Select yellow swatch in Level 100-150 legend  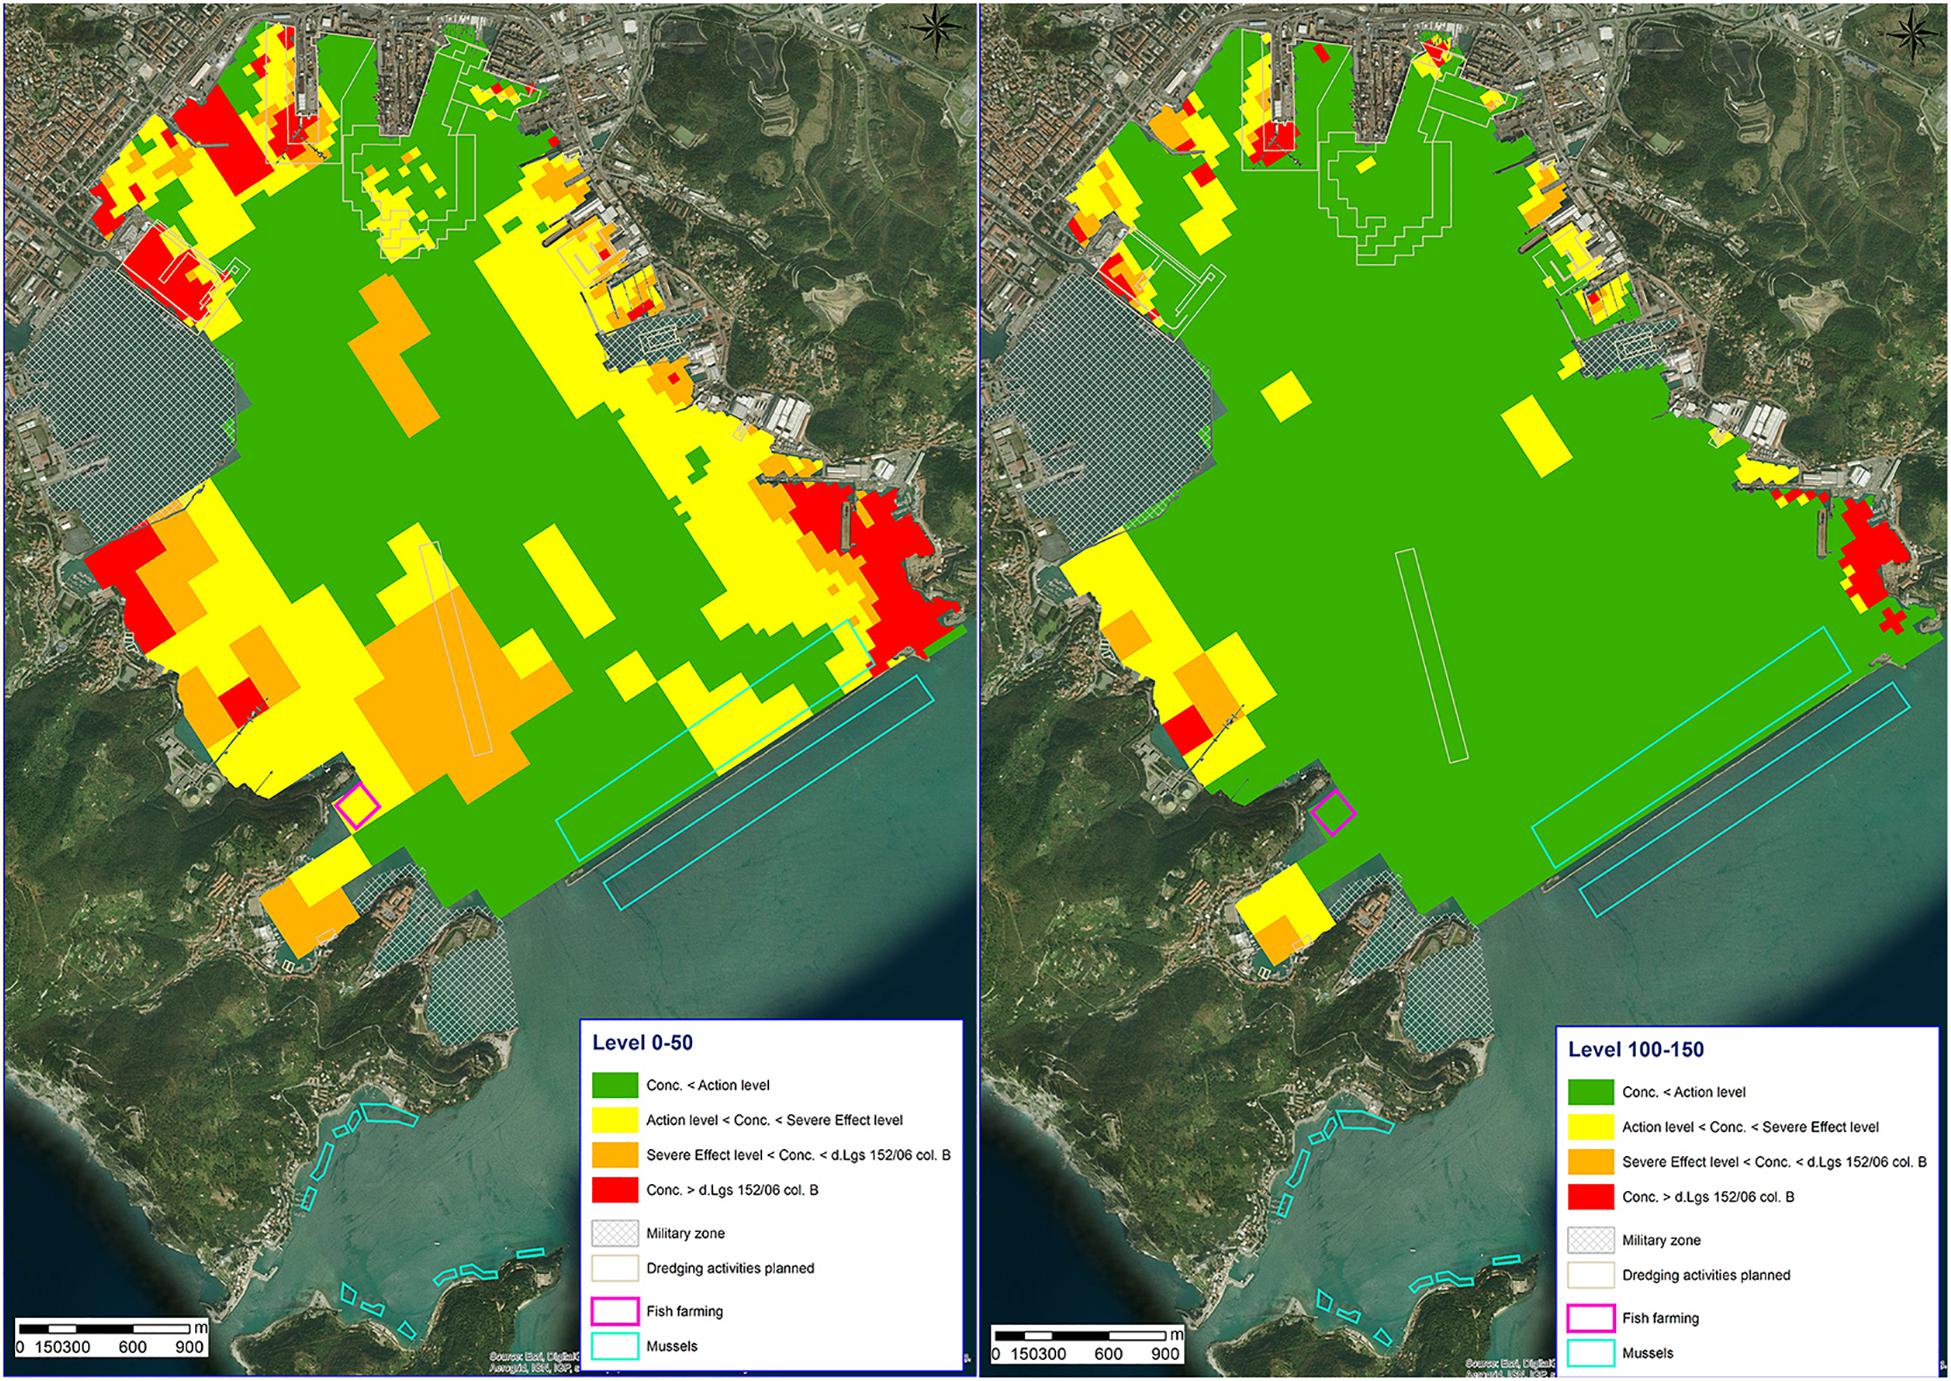1591,1127
